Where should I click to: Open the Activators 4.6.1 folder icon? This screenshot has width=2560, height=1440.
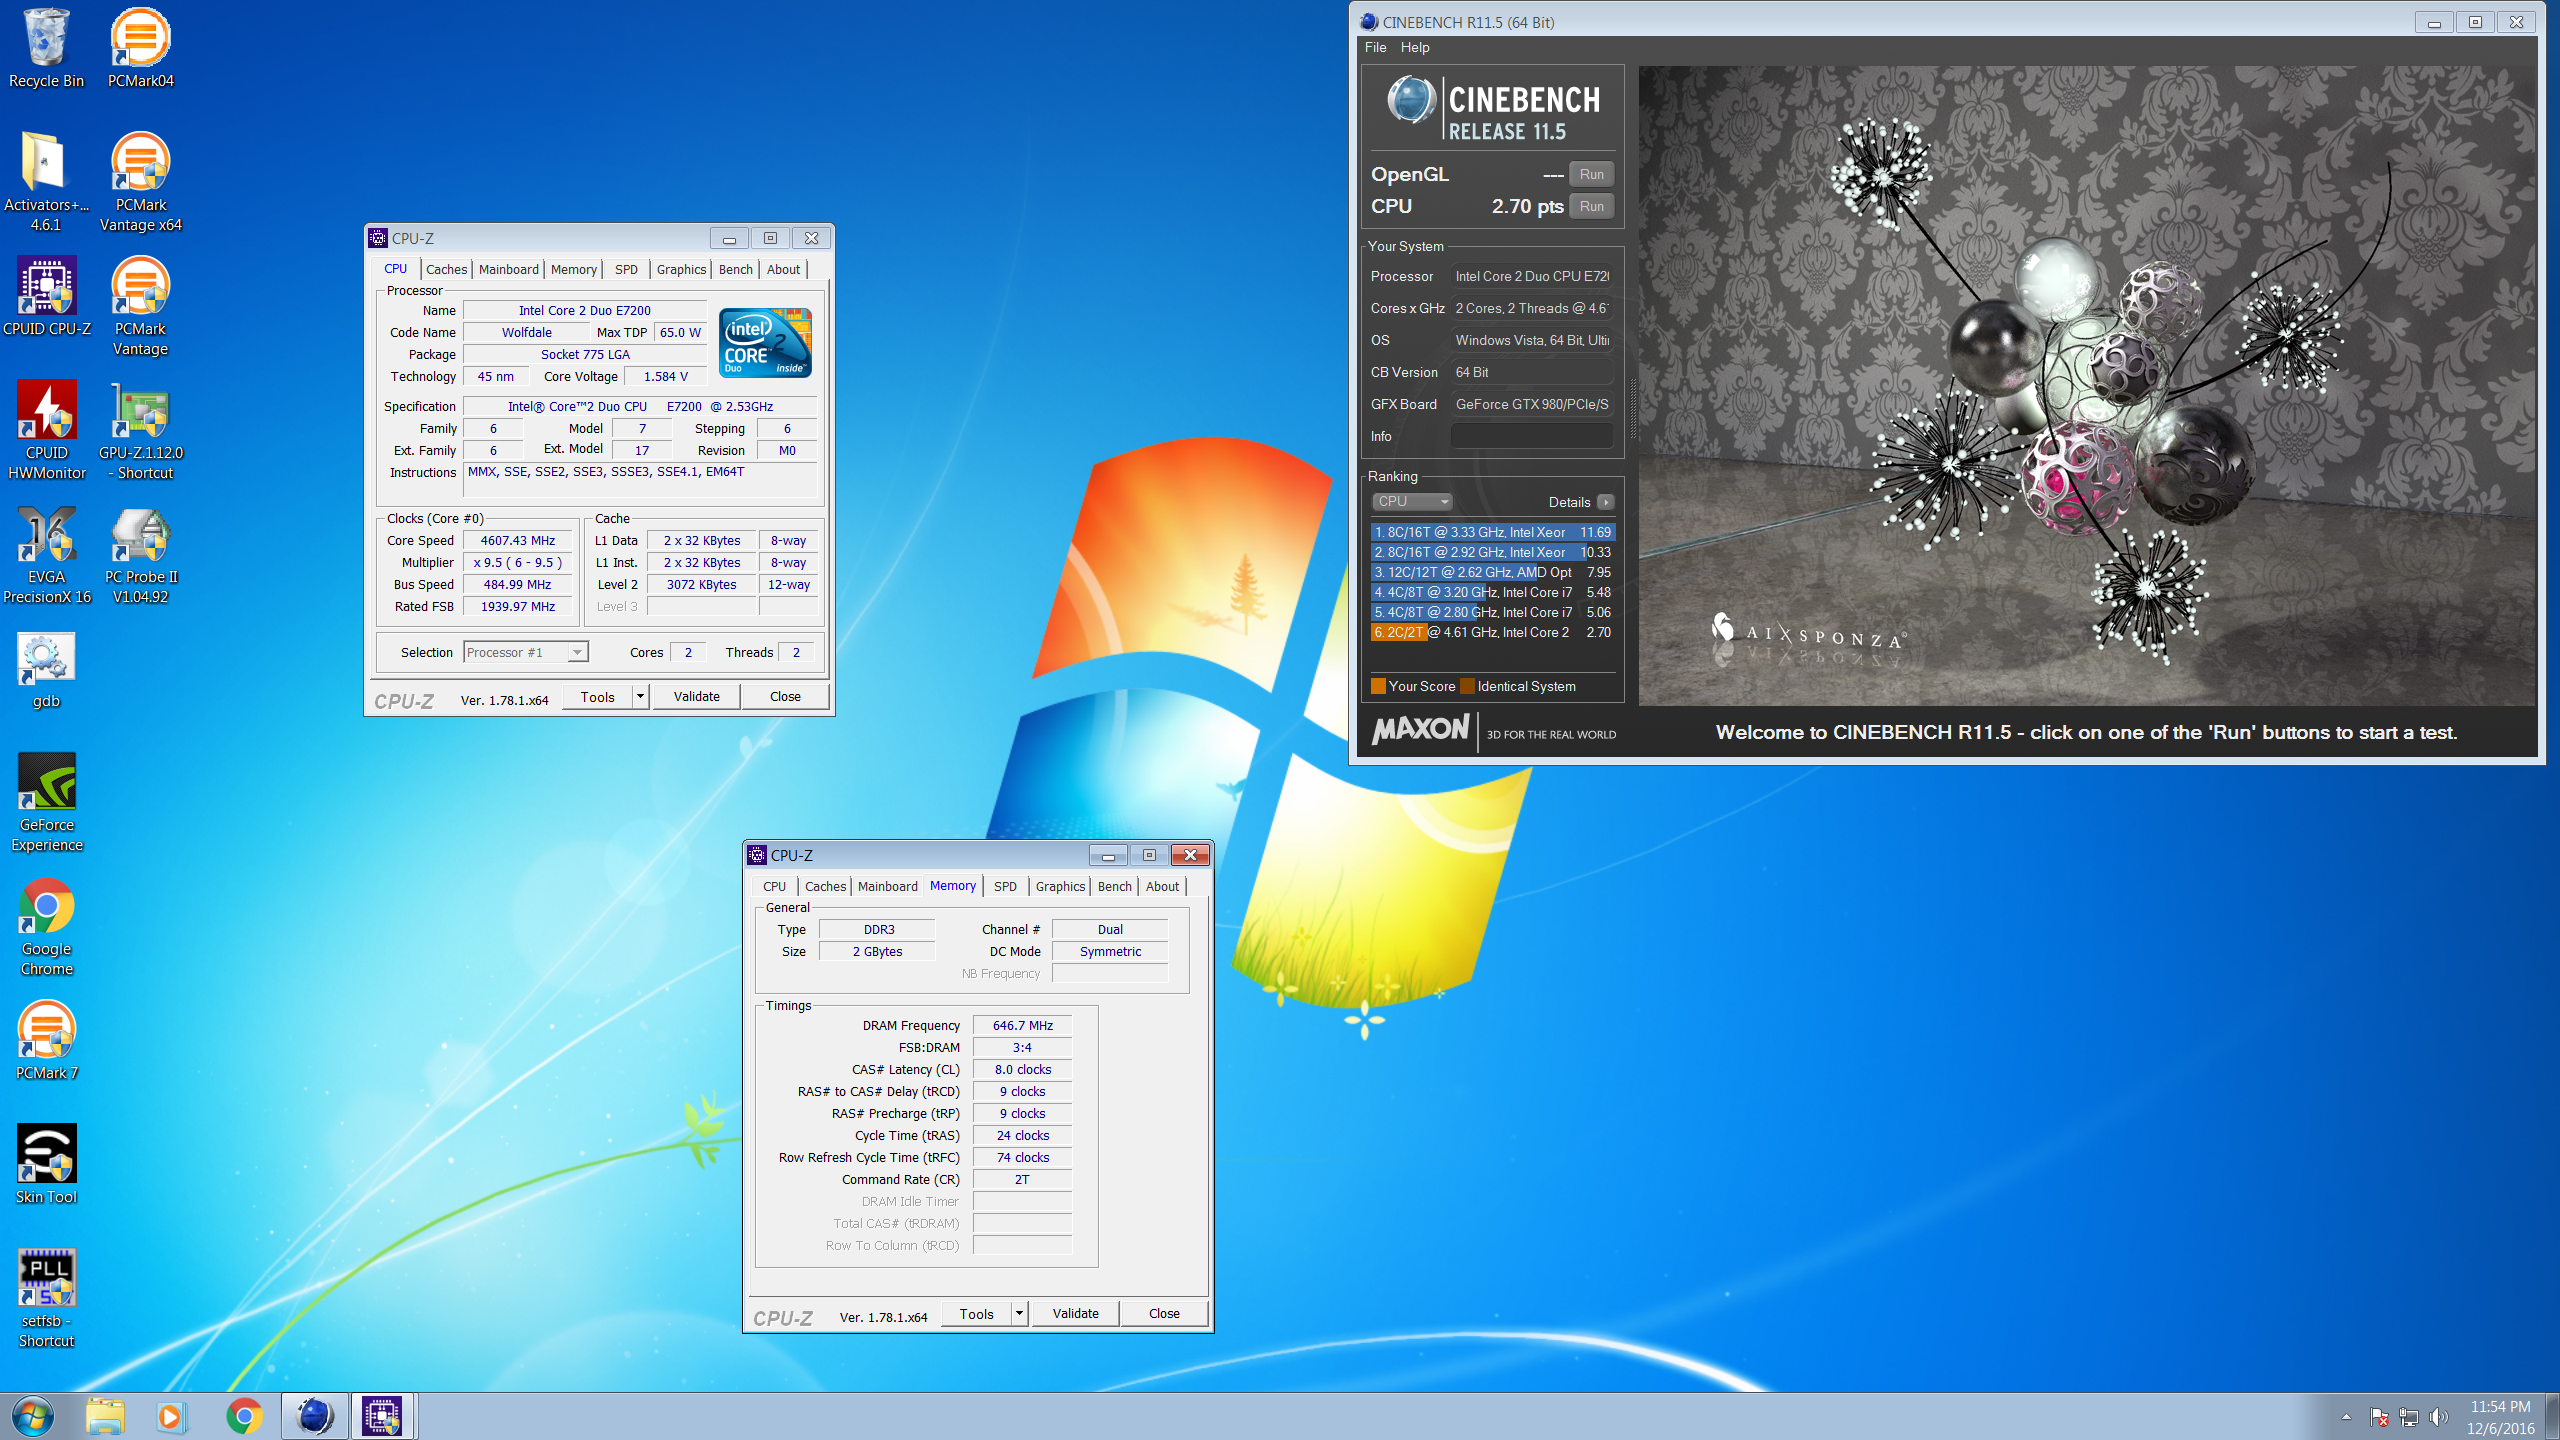click(46, 182)
